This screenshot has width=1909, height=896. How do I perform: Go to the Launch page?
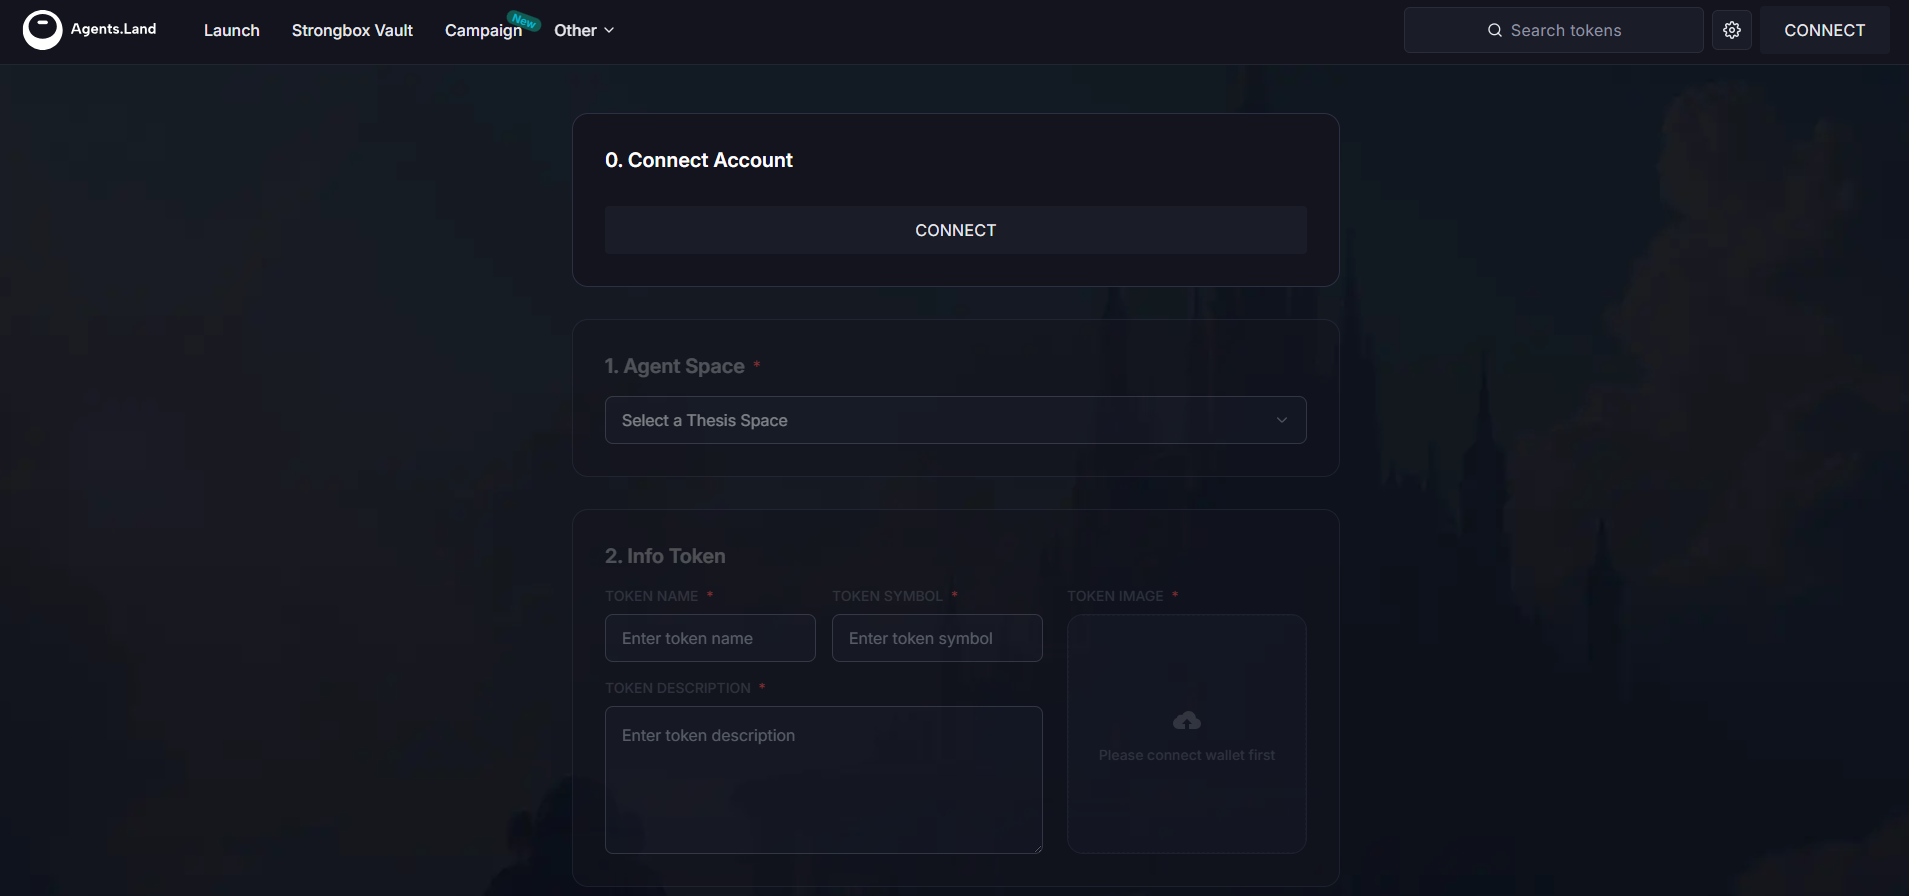point(231,31)
